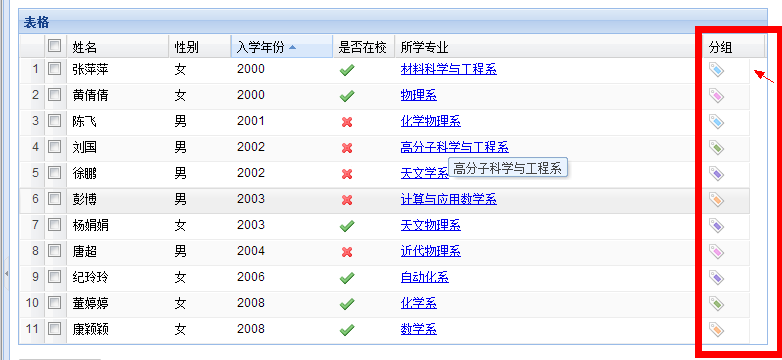
Task: Open the 天文物理系 link
Action: (x=431, y=225)
